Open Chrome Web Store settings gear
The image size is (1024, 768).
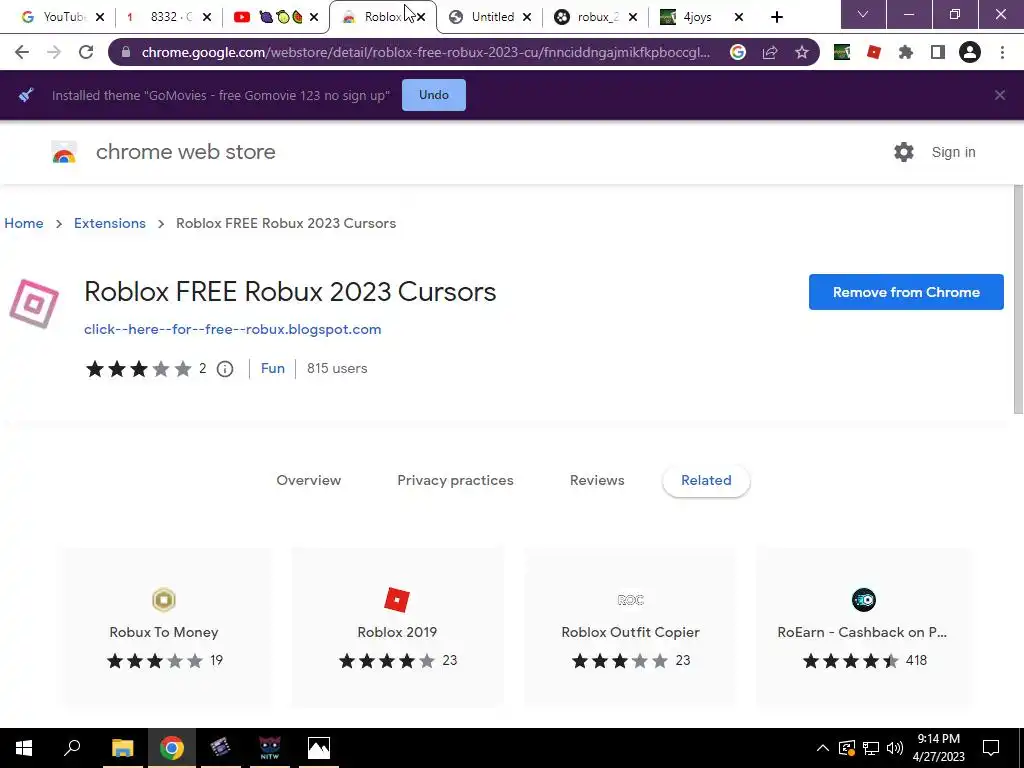[904, 152]
